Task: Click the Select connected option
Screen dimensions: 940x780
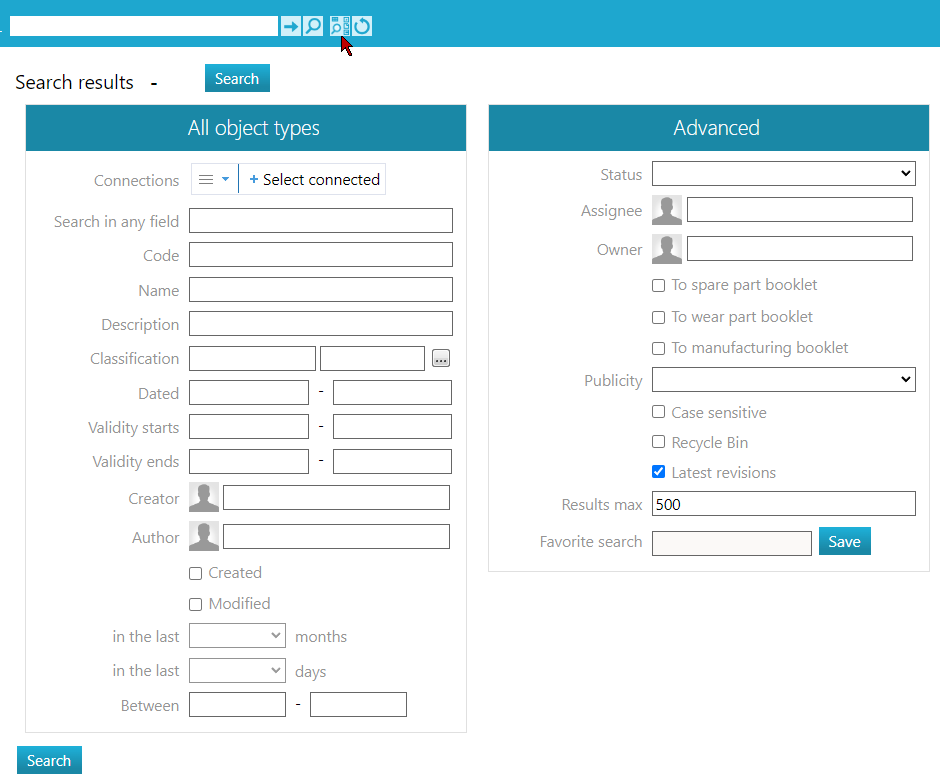Action: [x=314, y=180]
